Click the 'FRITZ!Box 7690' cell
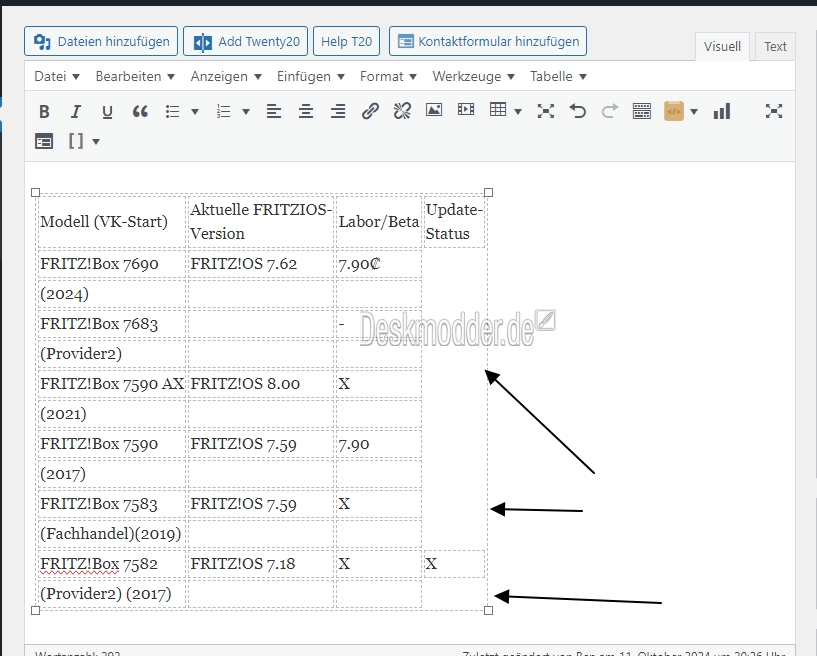Screen dimensions: 817x656 112,264
